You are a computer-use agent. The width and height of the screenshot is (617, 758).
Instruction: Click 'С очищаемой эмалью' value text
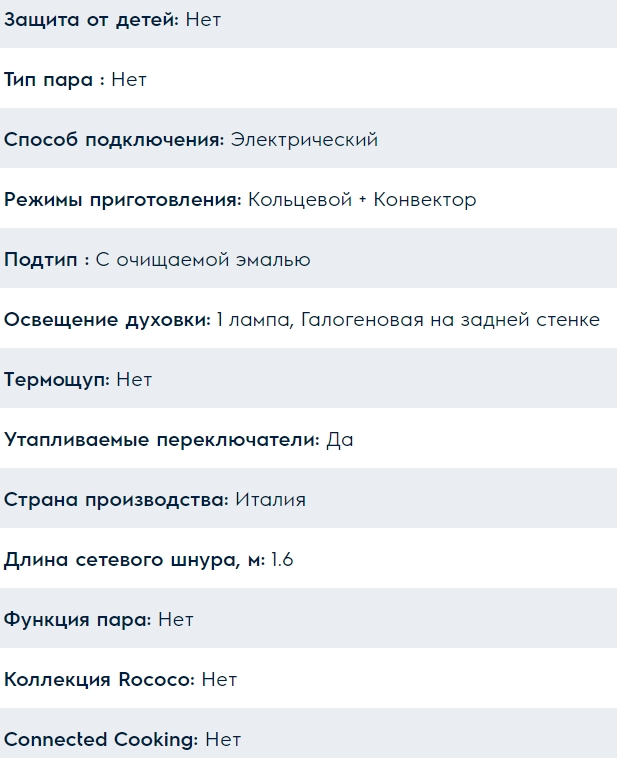pos(203,260)
